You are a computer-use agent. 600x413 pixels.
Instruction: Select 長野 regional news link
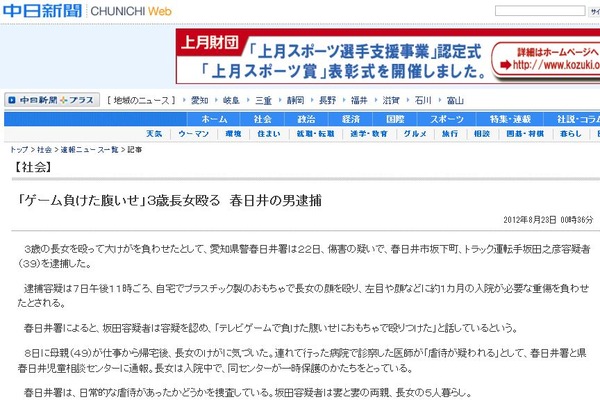tap(328, 100)
